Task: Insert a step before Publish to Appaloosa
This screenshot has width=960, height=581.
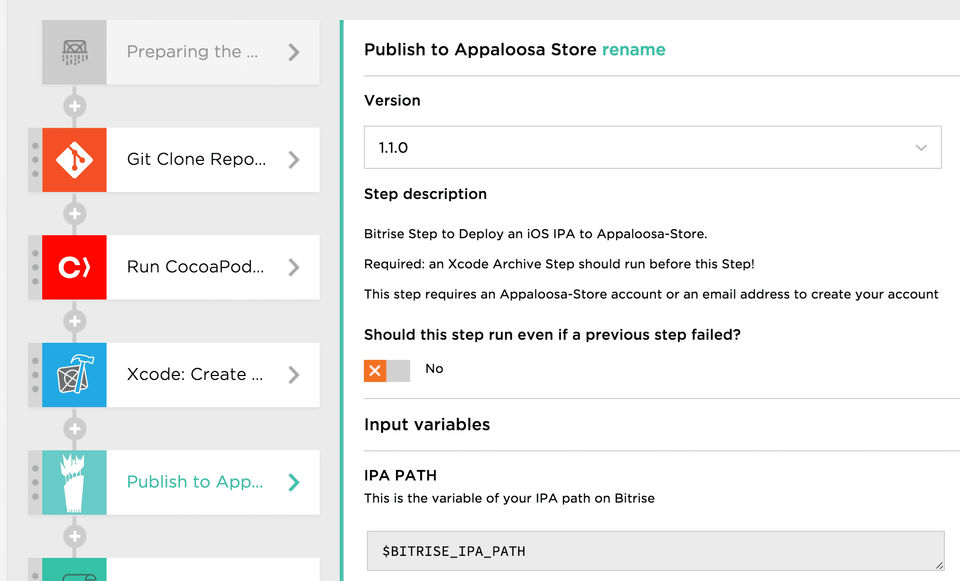Action: coord(74,429)
